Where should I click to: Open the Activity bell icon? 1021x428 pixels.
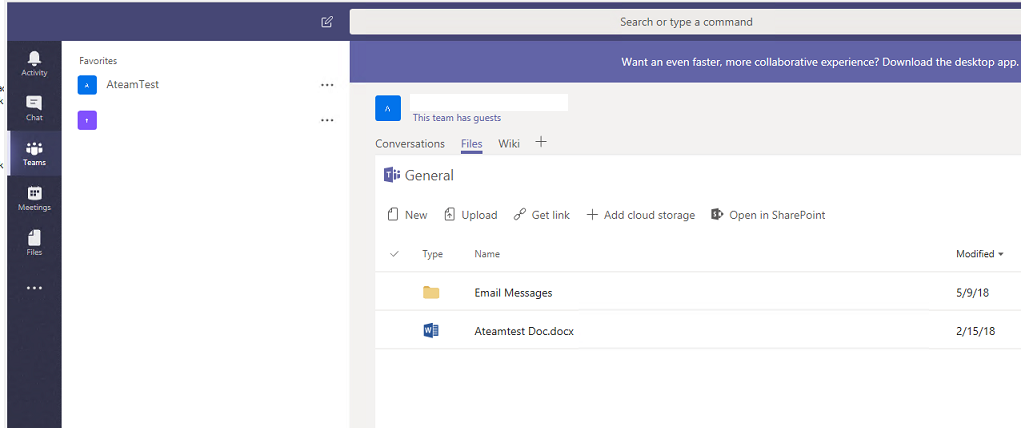pyautogui.click(x=34, y=62)
